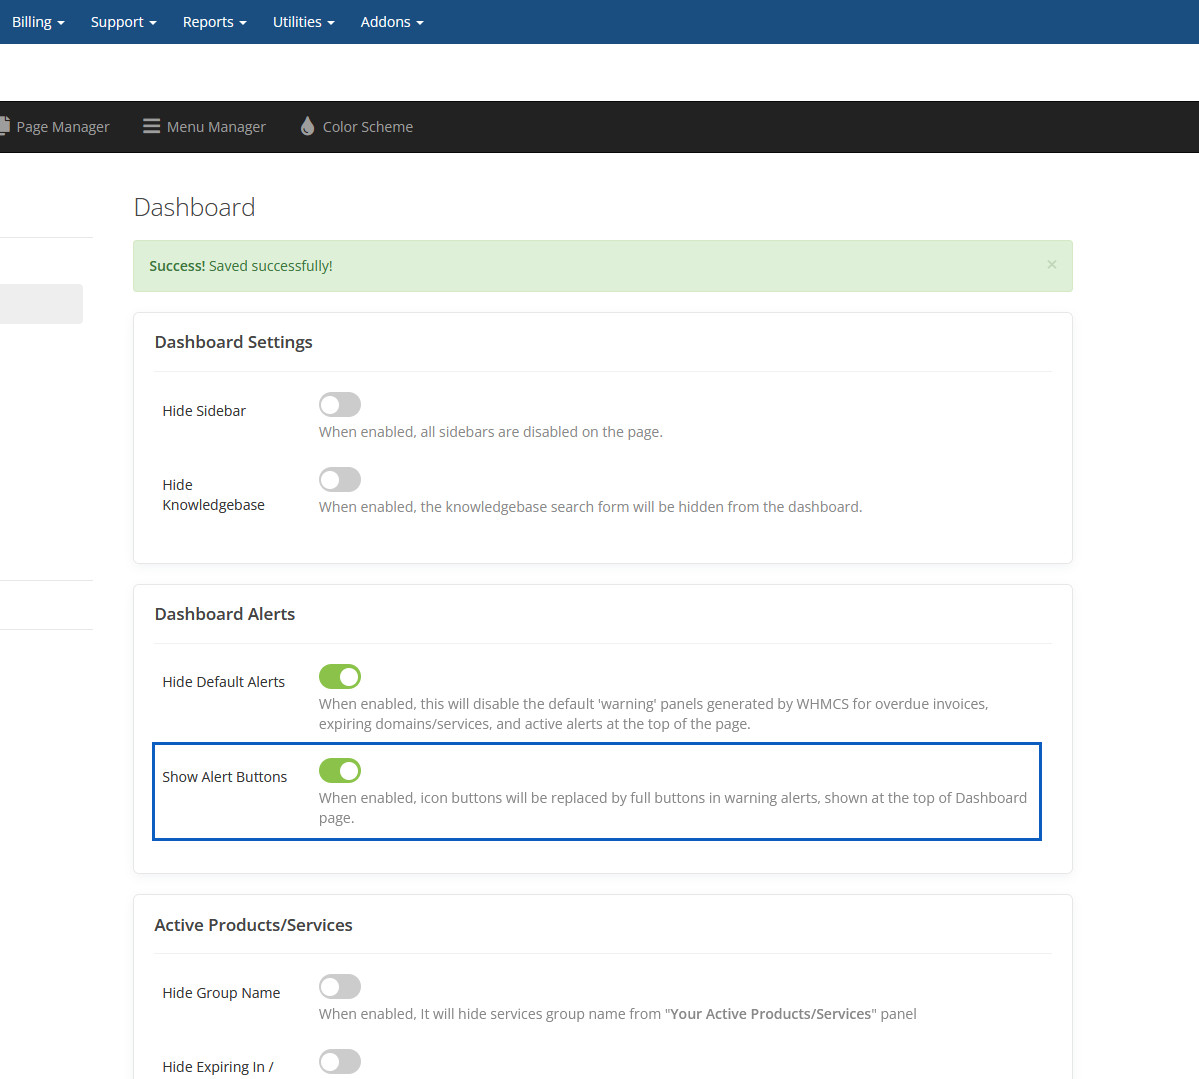This screenshot has width=1199, height=1079.
Task: Click the 'Show Alert Buttons' label text
Action: coord(225,777)
